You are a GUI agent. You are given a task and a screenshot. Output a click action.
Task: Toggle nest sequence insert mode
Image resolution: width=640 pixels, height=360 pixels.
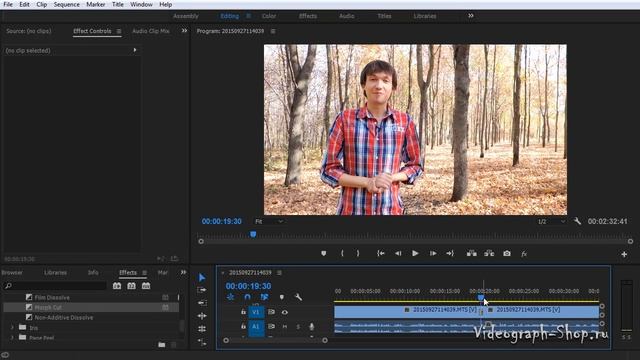[231, 297]
